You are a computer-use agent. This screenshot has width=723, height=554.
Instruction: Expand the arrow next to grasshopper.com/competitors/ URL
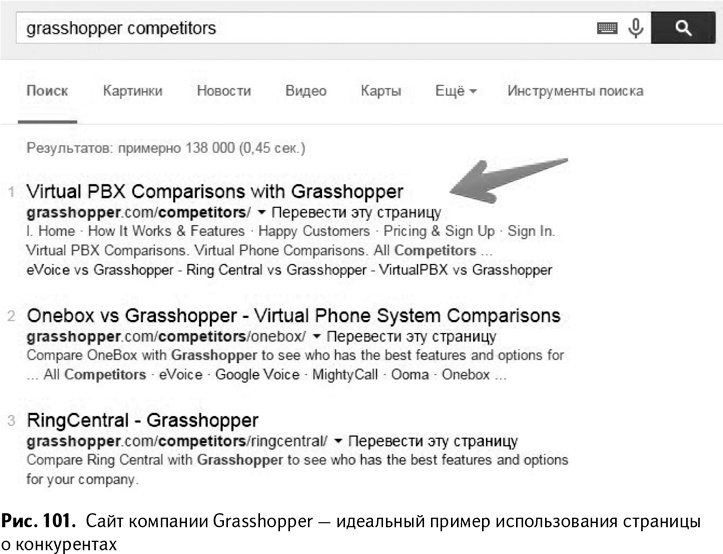click(261, 213)
